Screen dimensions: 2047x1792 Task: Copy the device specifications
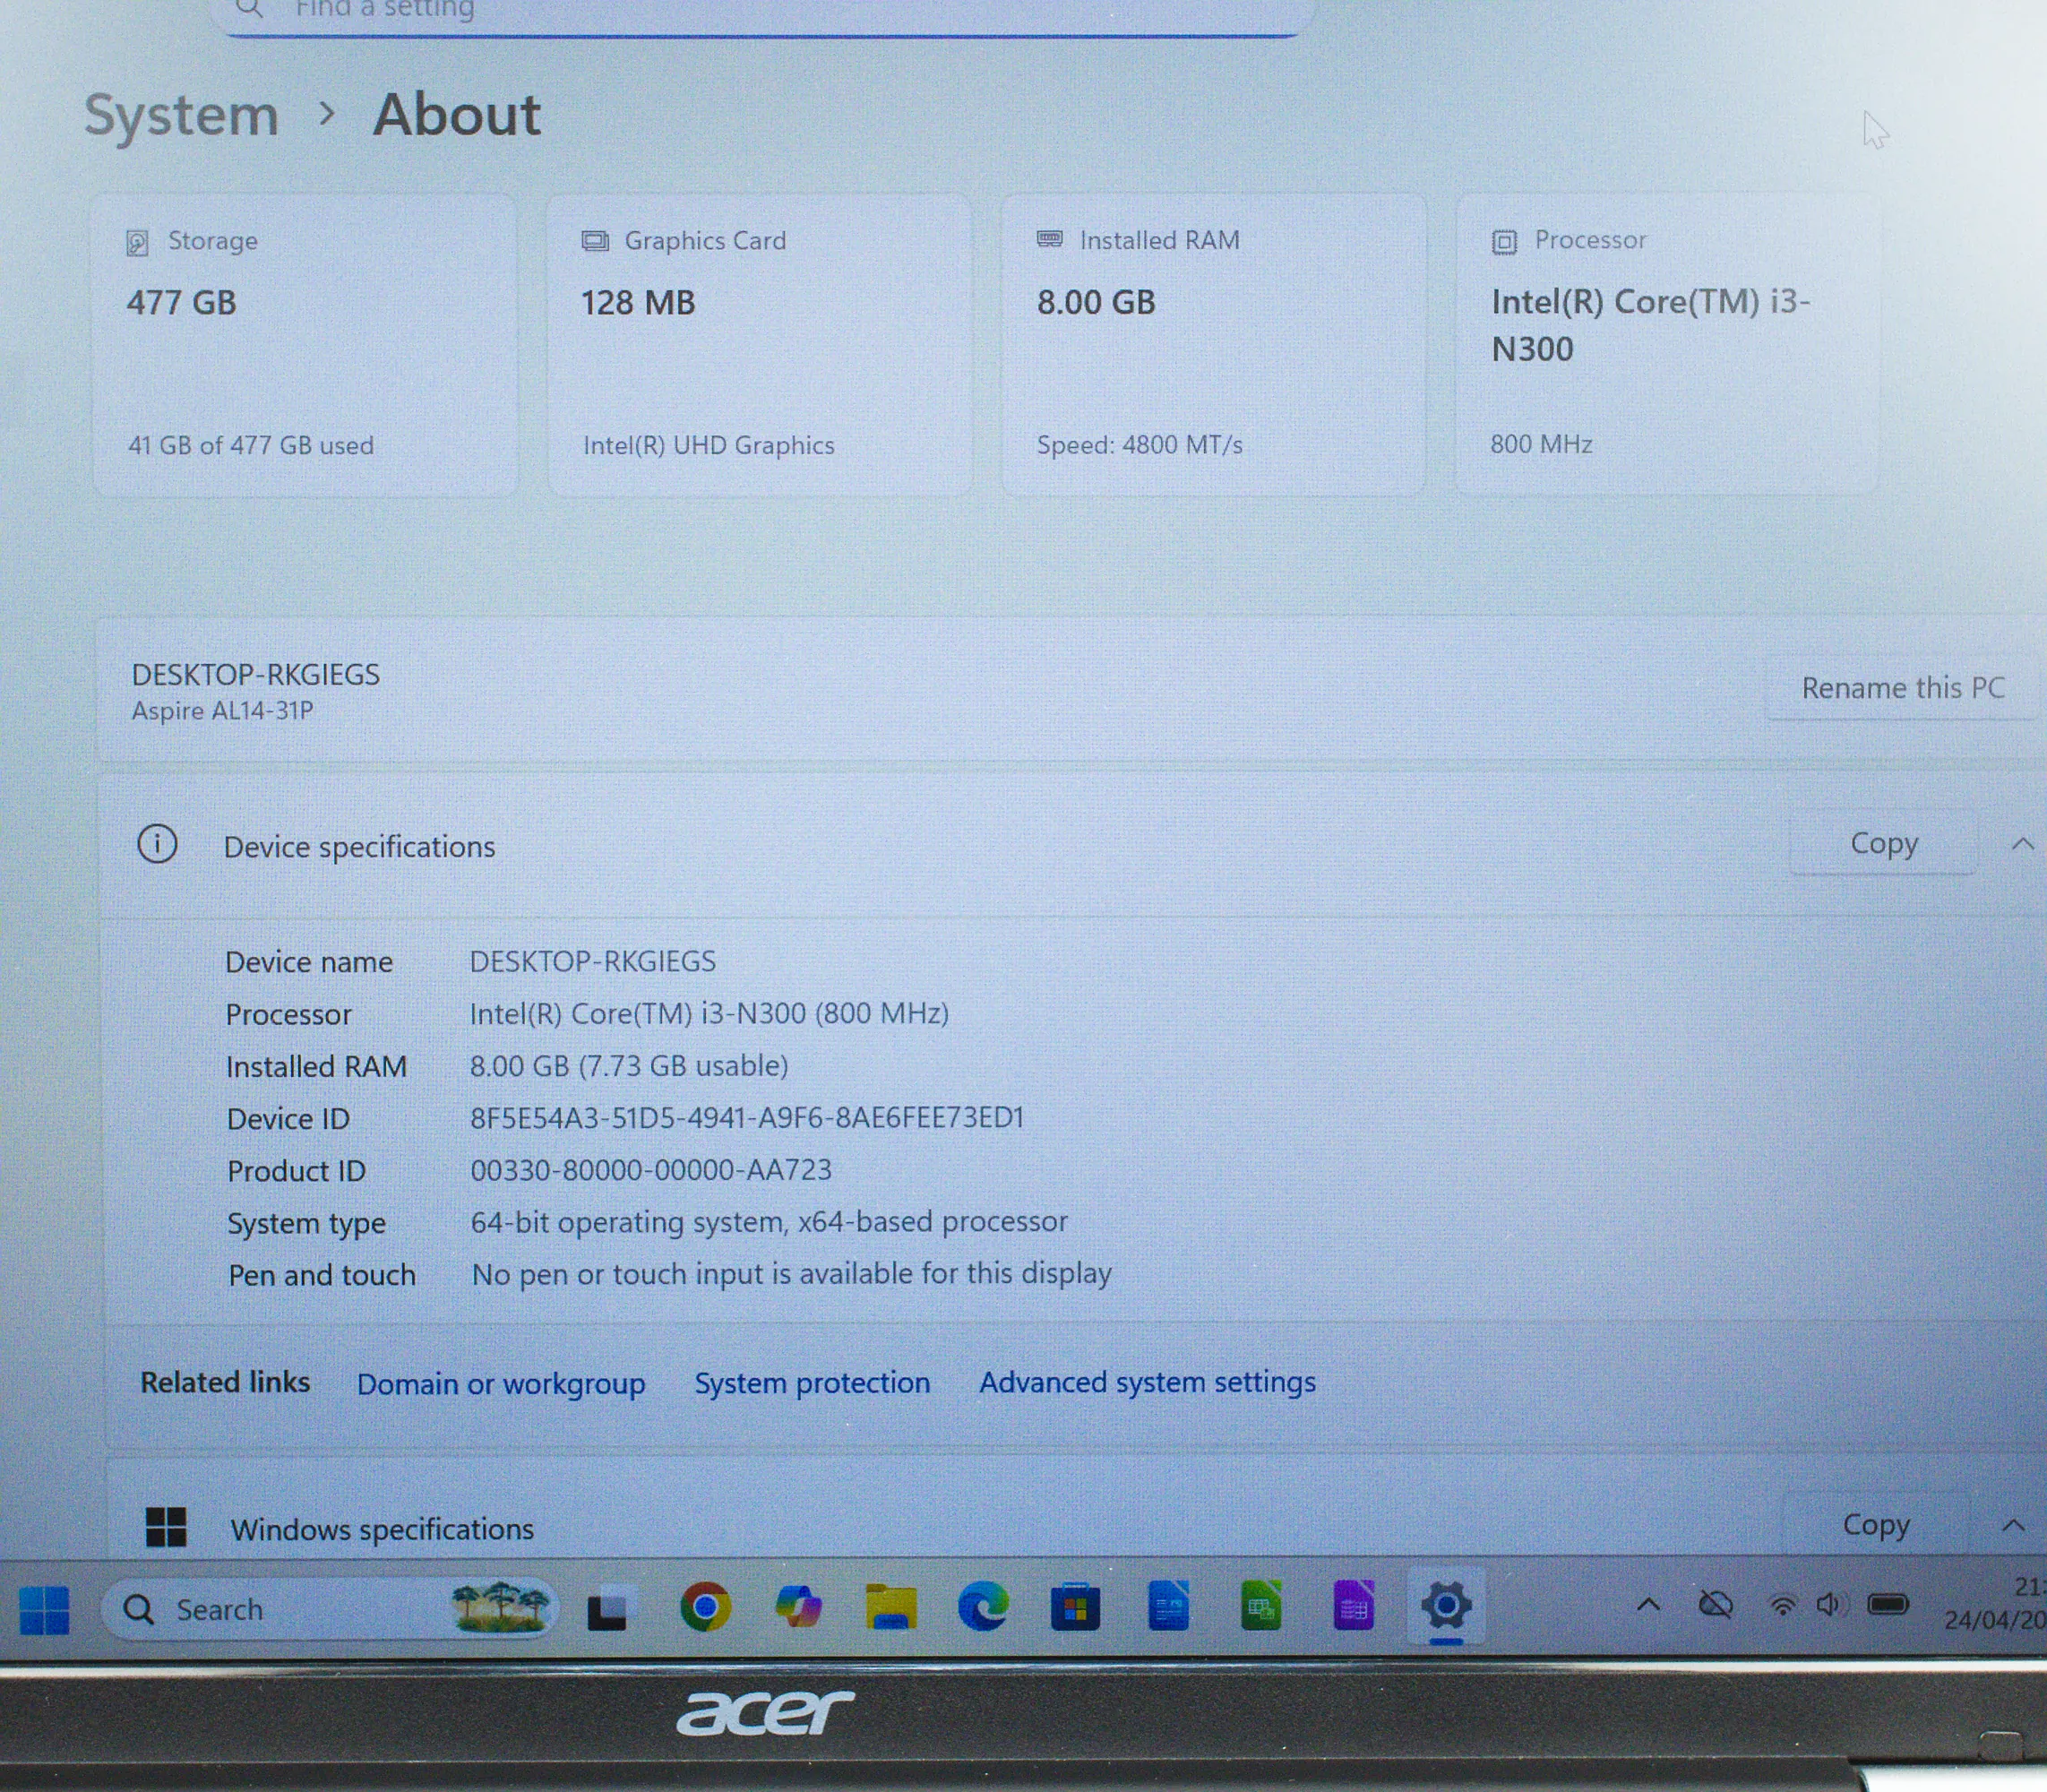(1883, 843)
